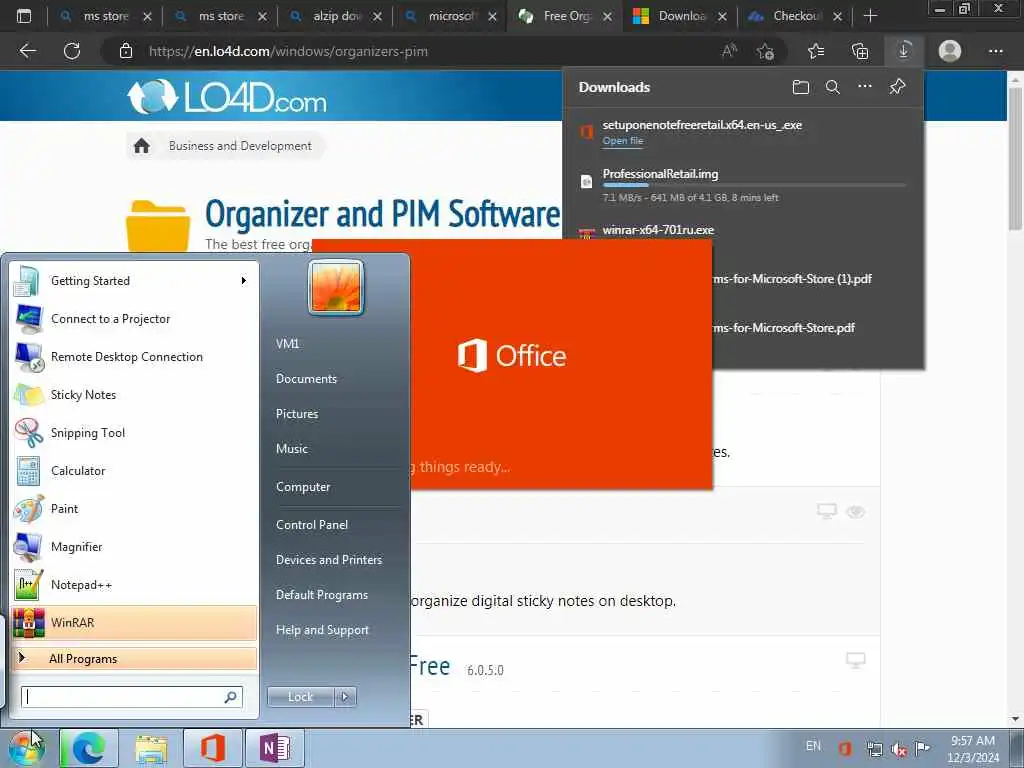Viewport: 1024px width, 768px height.
Task: Open Paint from Start menu
Action: point(134,508)
